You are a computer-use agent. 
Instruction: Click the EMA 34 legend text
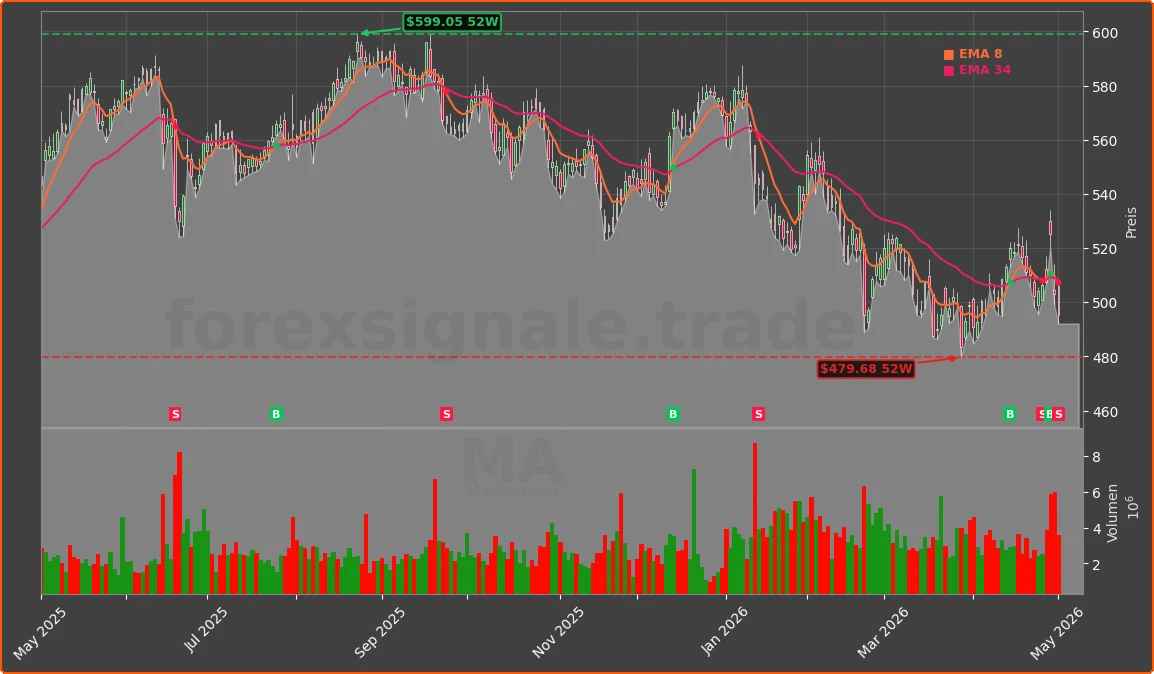pyautogui.click(x=985, y=70)
